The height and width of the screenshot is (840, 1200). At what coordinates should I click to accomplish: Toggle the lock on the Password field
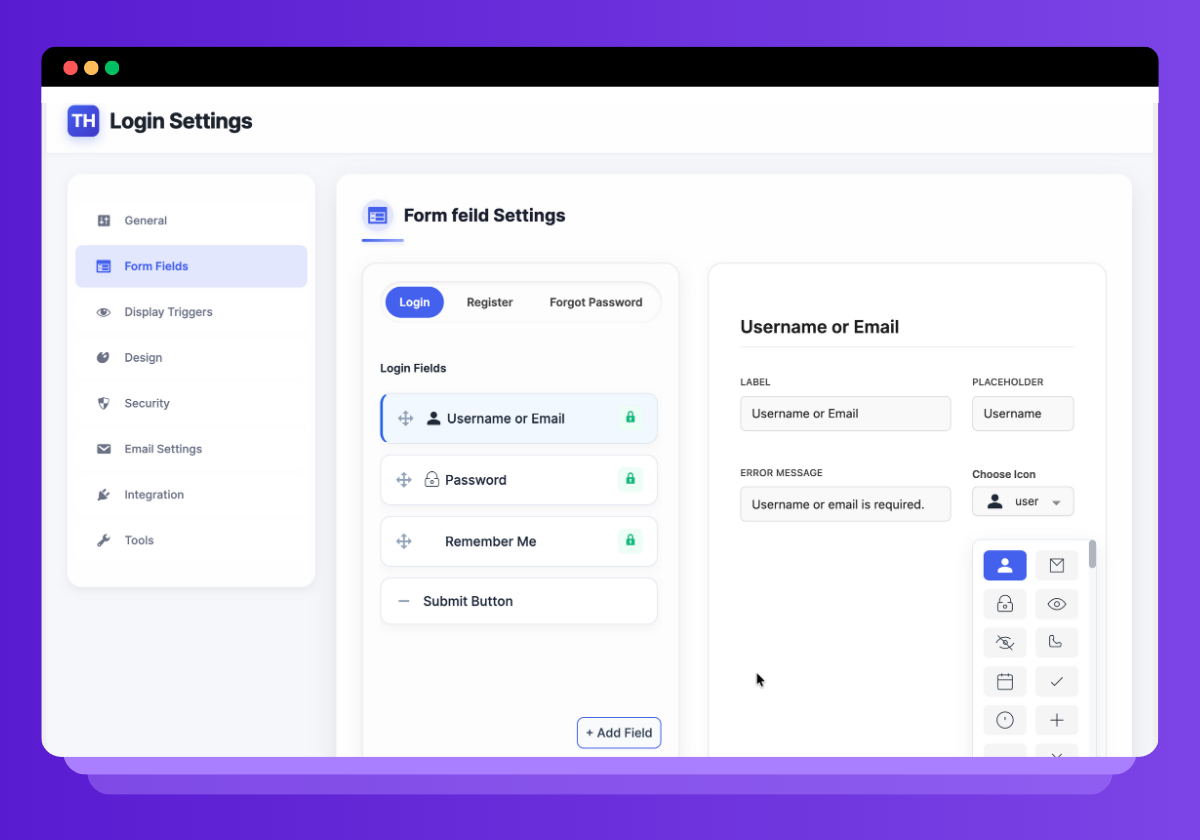pos(631,480)
